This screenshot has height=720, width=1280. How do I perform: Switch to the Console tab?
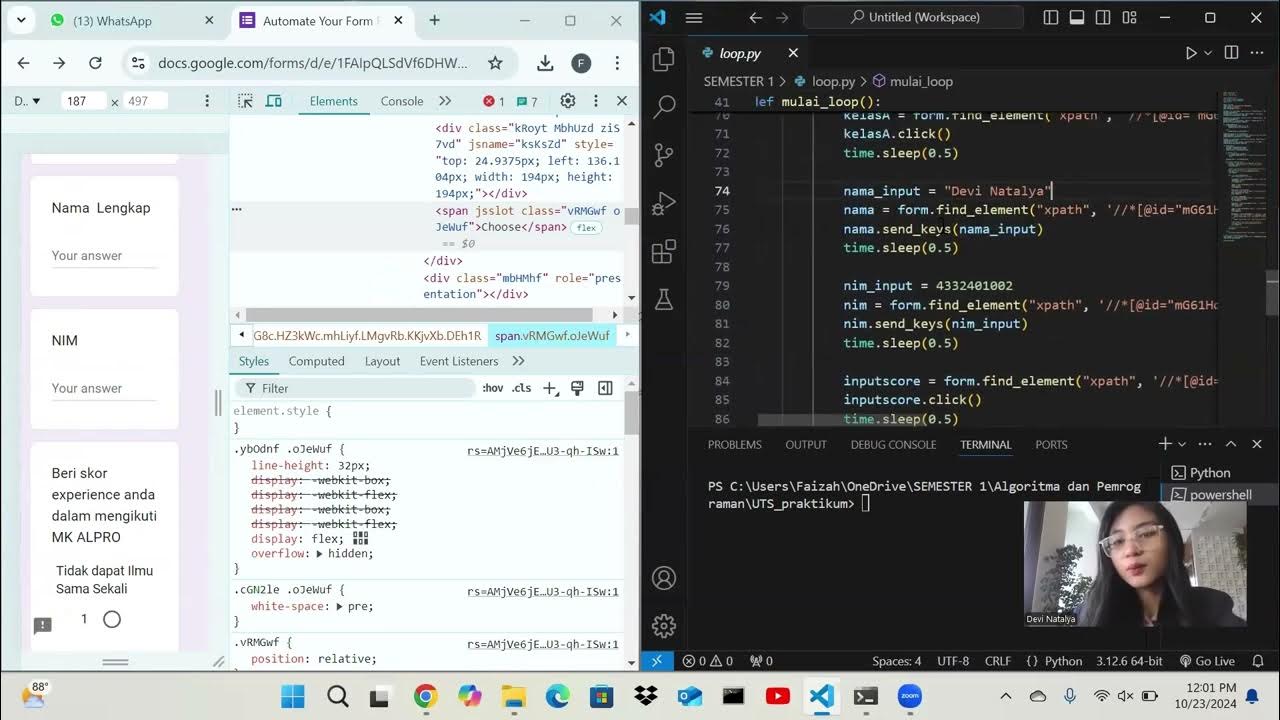coord(402,101)
